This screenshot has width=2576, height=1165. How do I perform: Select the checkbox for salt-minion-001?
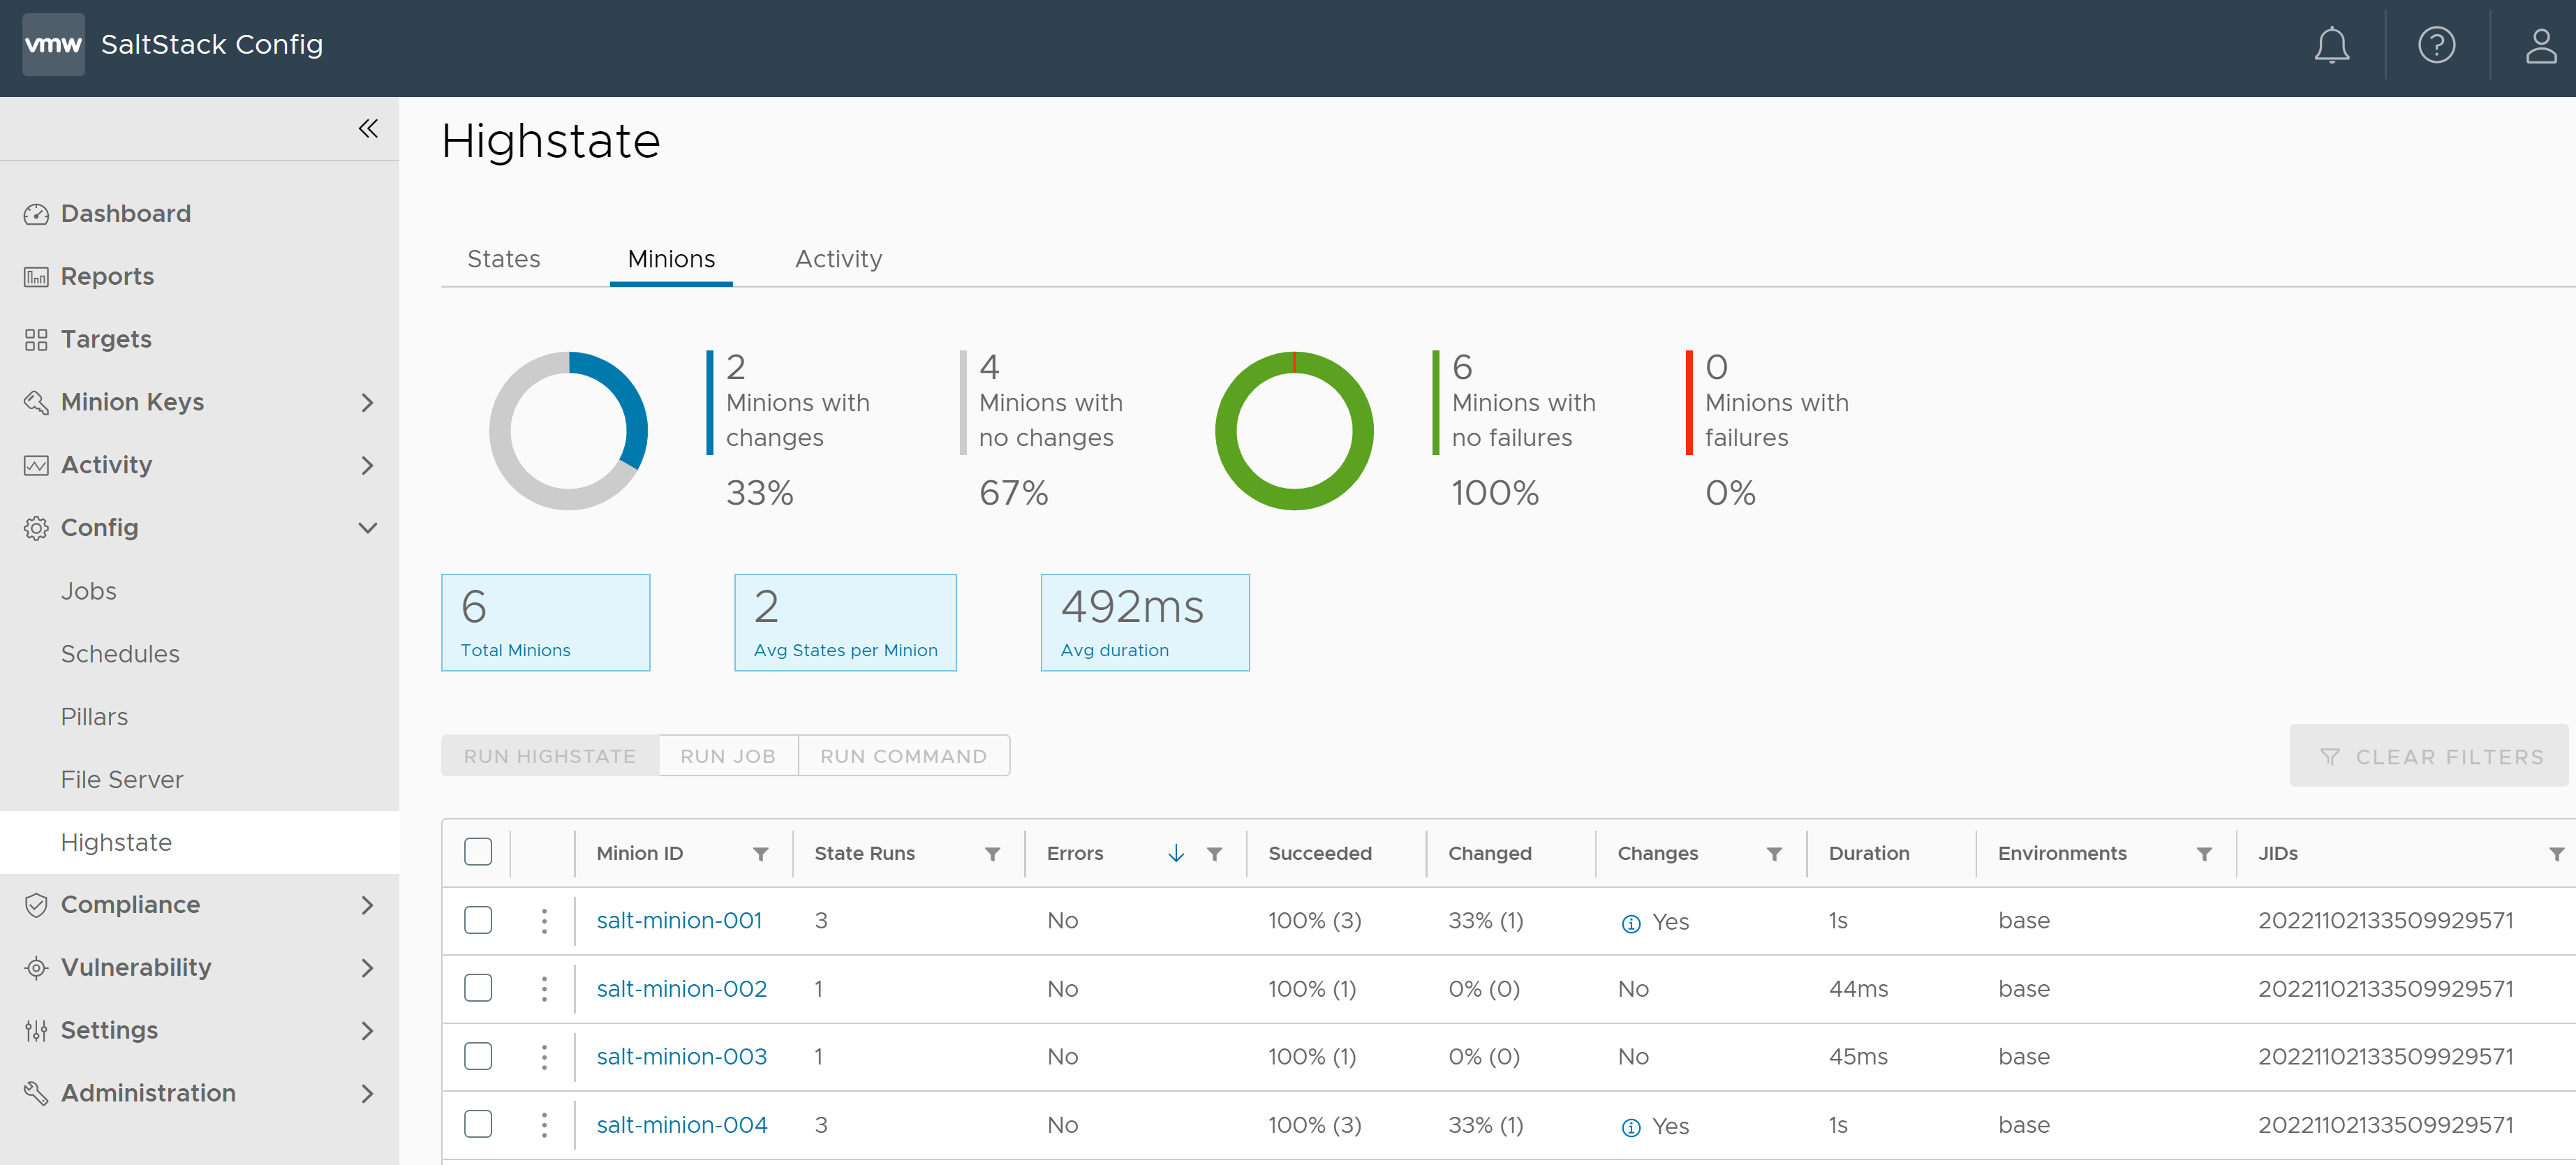478,920
